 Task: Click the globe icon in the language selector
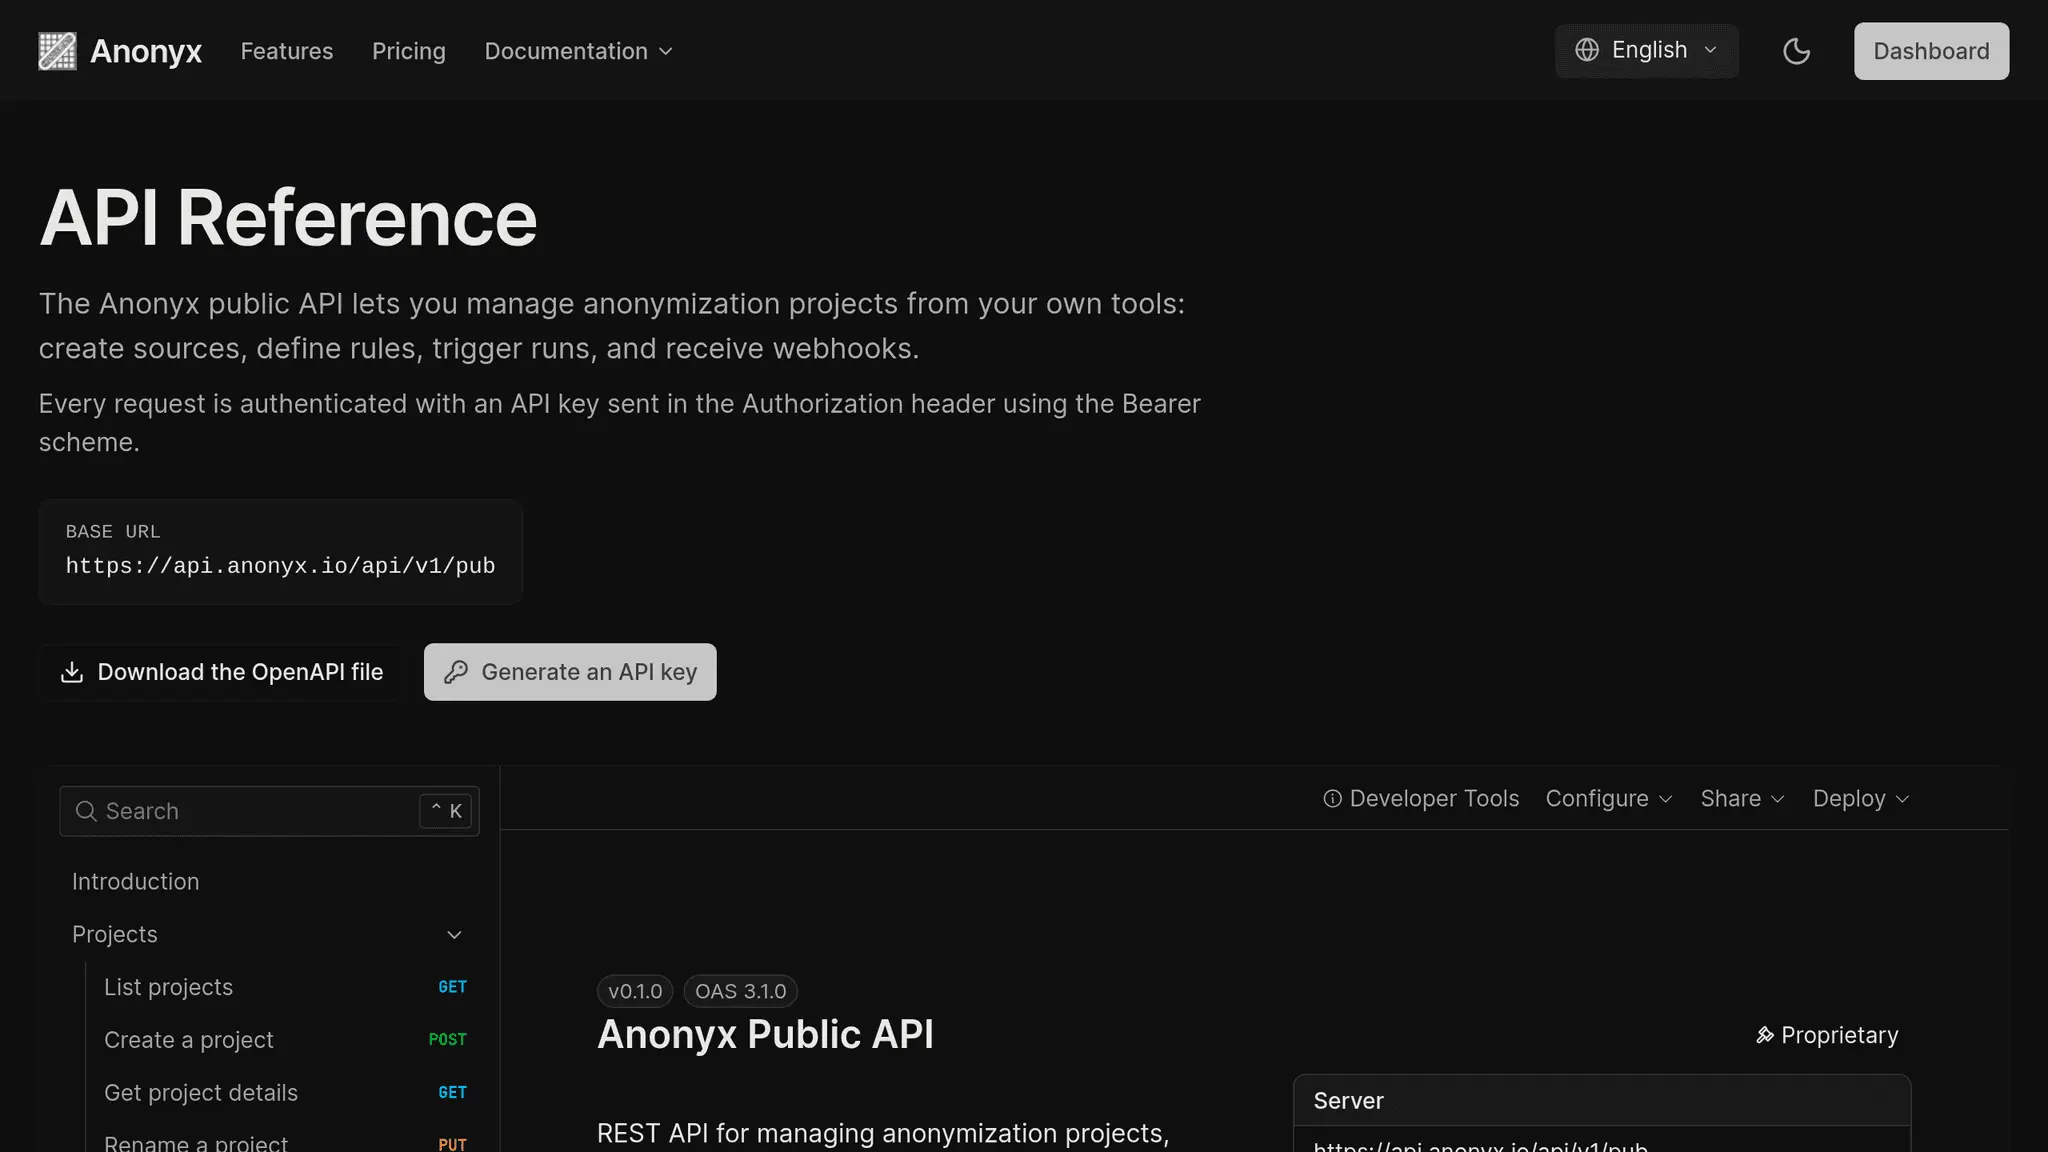click(x=1587, y=50)
